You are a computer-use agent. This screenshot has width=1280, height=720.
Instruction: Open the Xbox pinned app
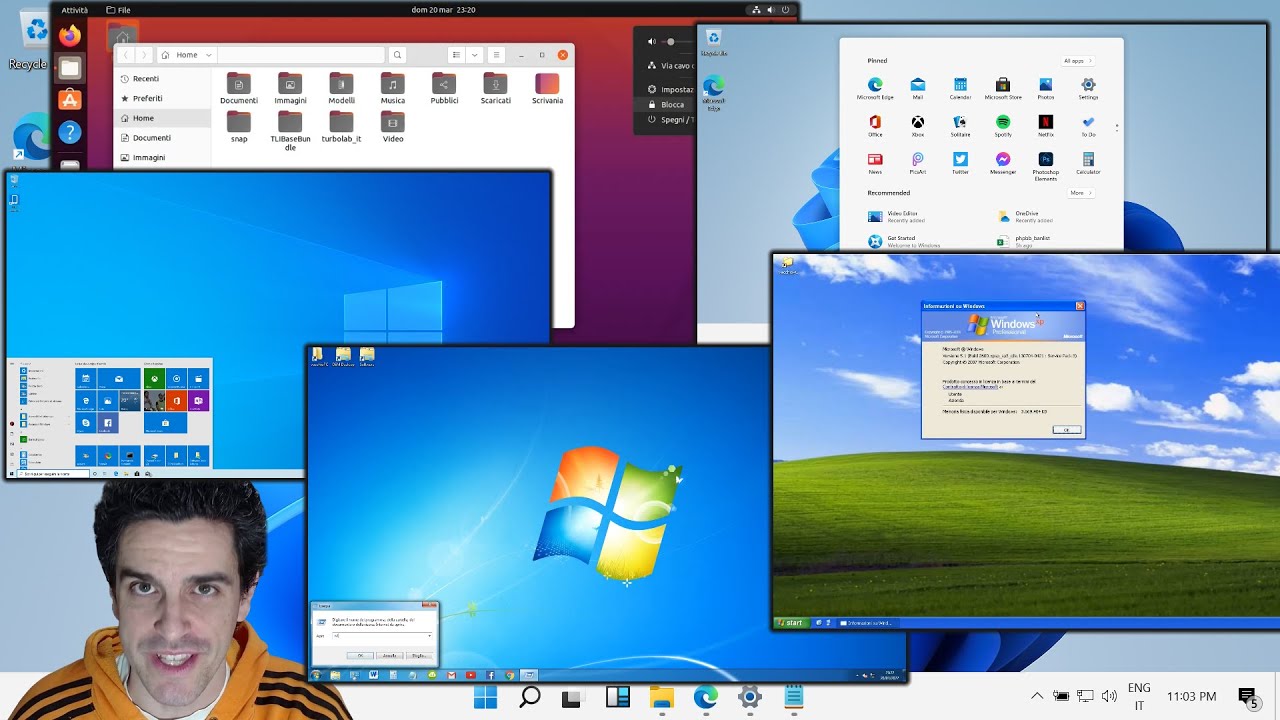[x=917, y=122]
